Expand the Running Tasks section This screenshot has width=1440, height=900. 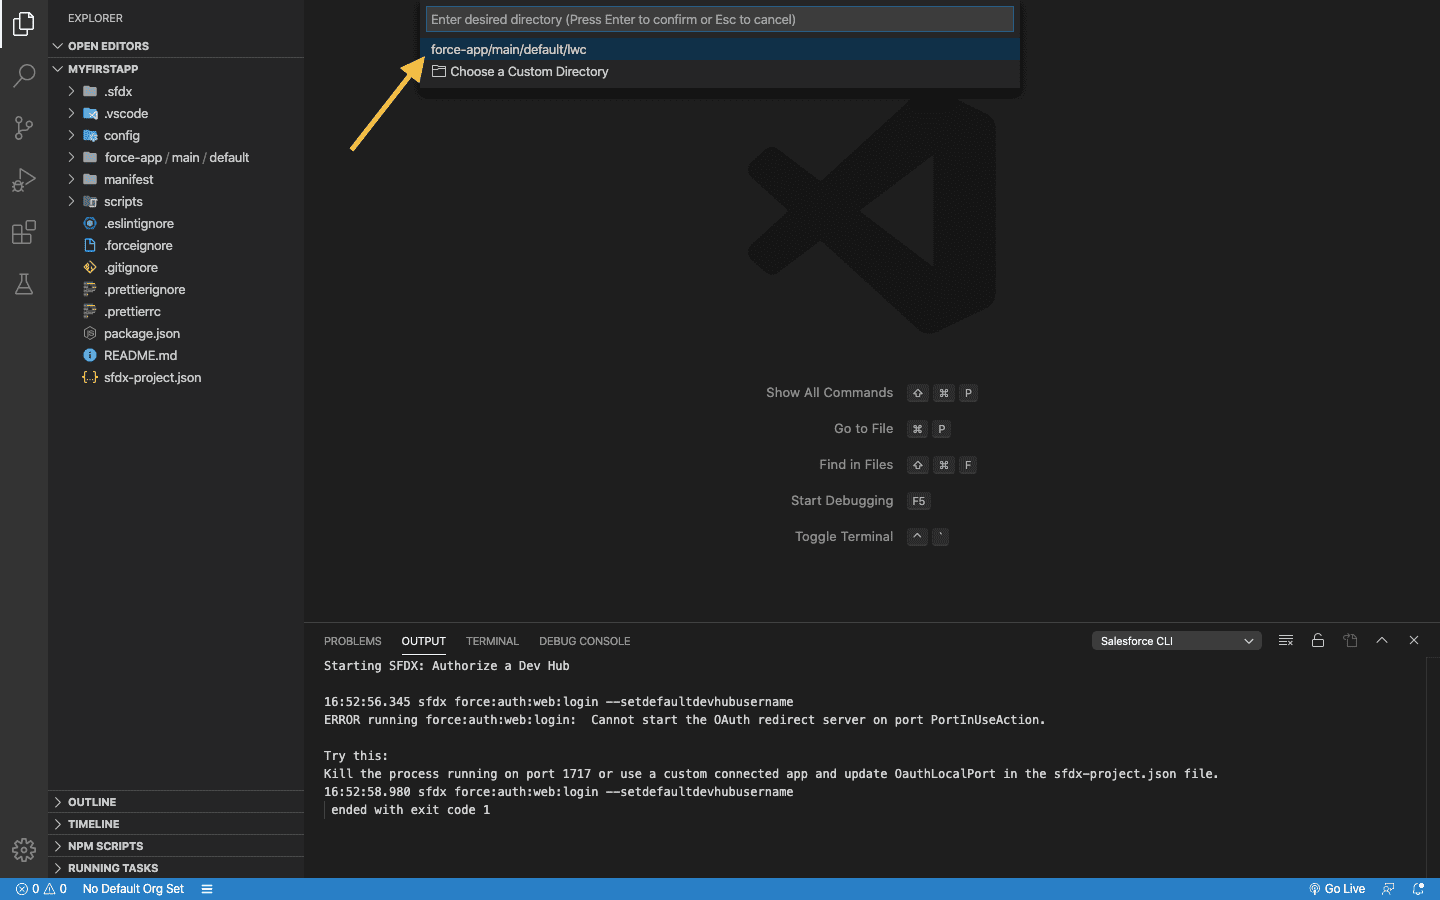[x=176, y=868]
